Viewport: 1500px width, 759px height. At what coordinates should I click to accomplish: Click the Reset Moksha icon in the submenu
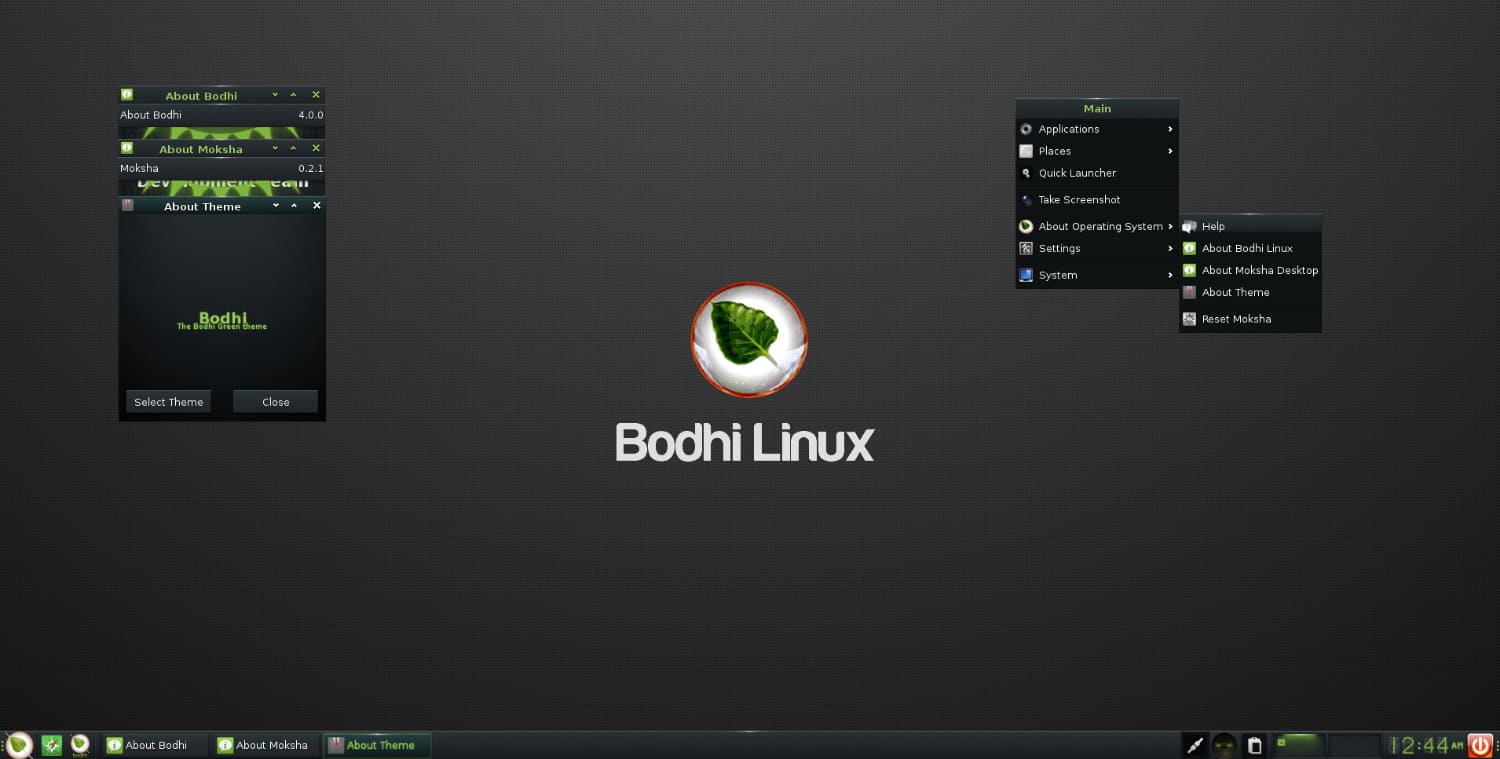pyautogui.click(x=1189, y=319)
